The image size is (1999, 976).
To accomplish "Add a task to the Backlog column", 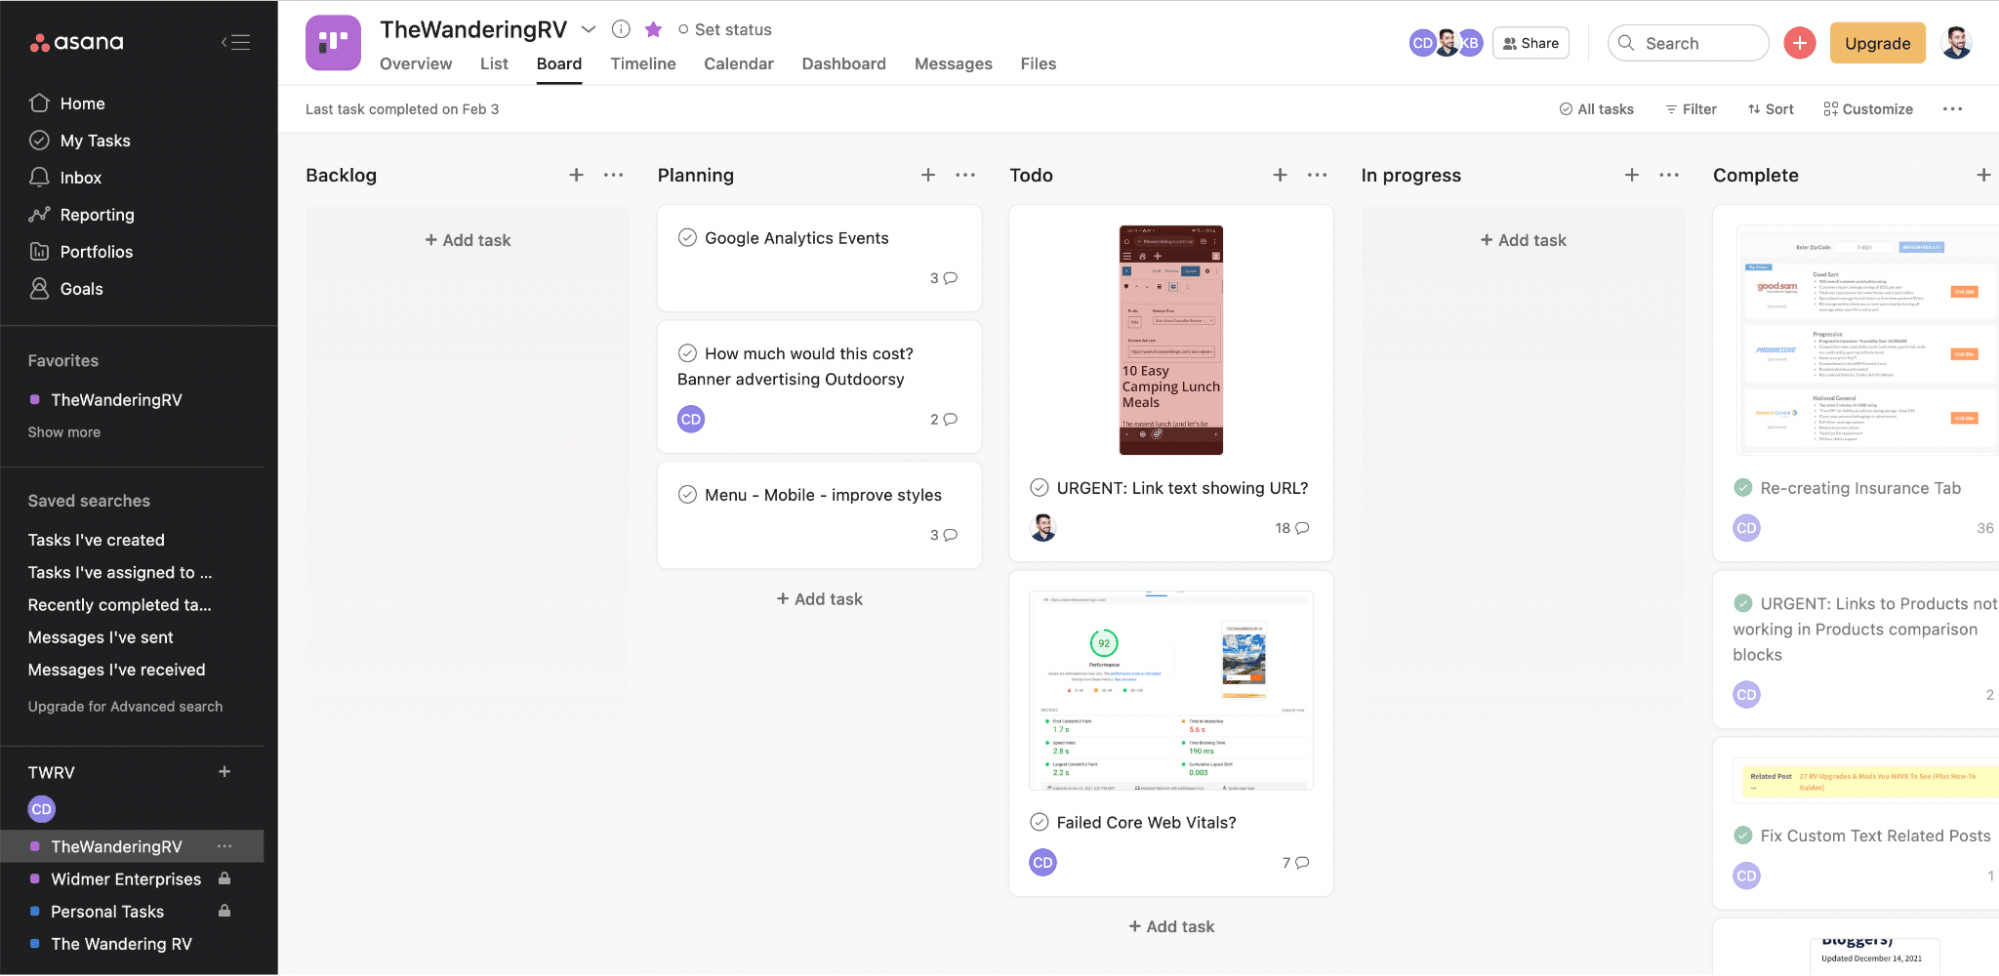I will [x=467, y=240].
